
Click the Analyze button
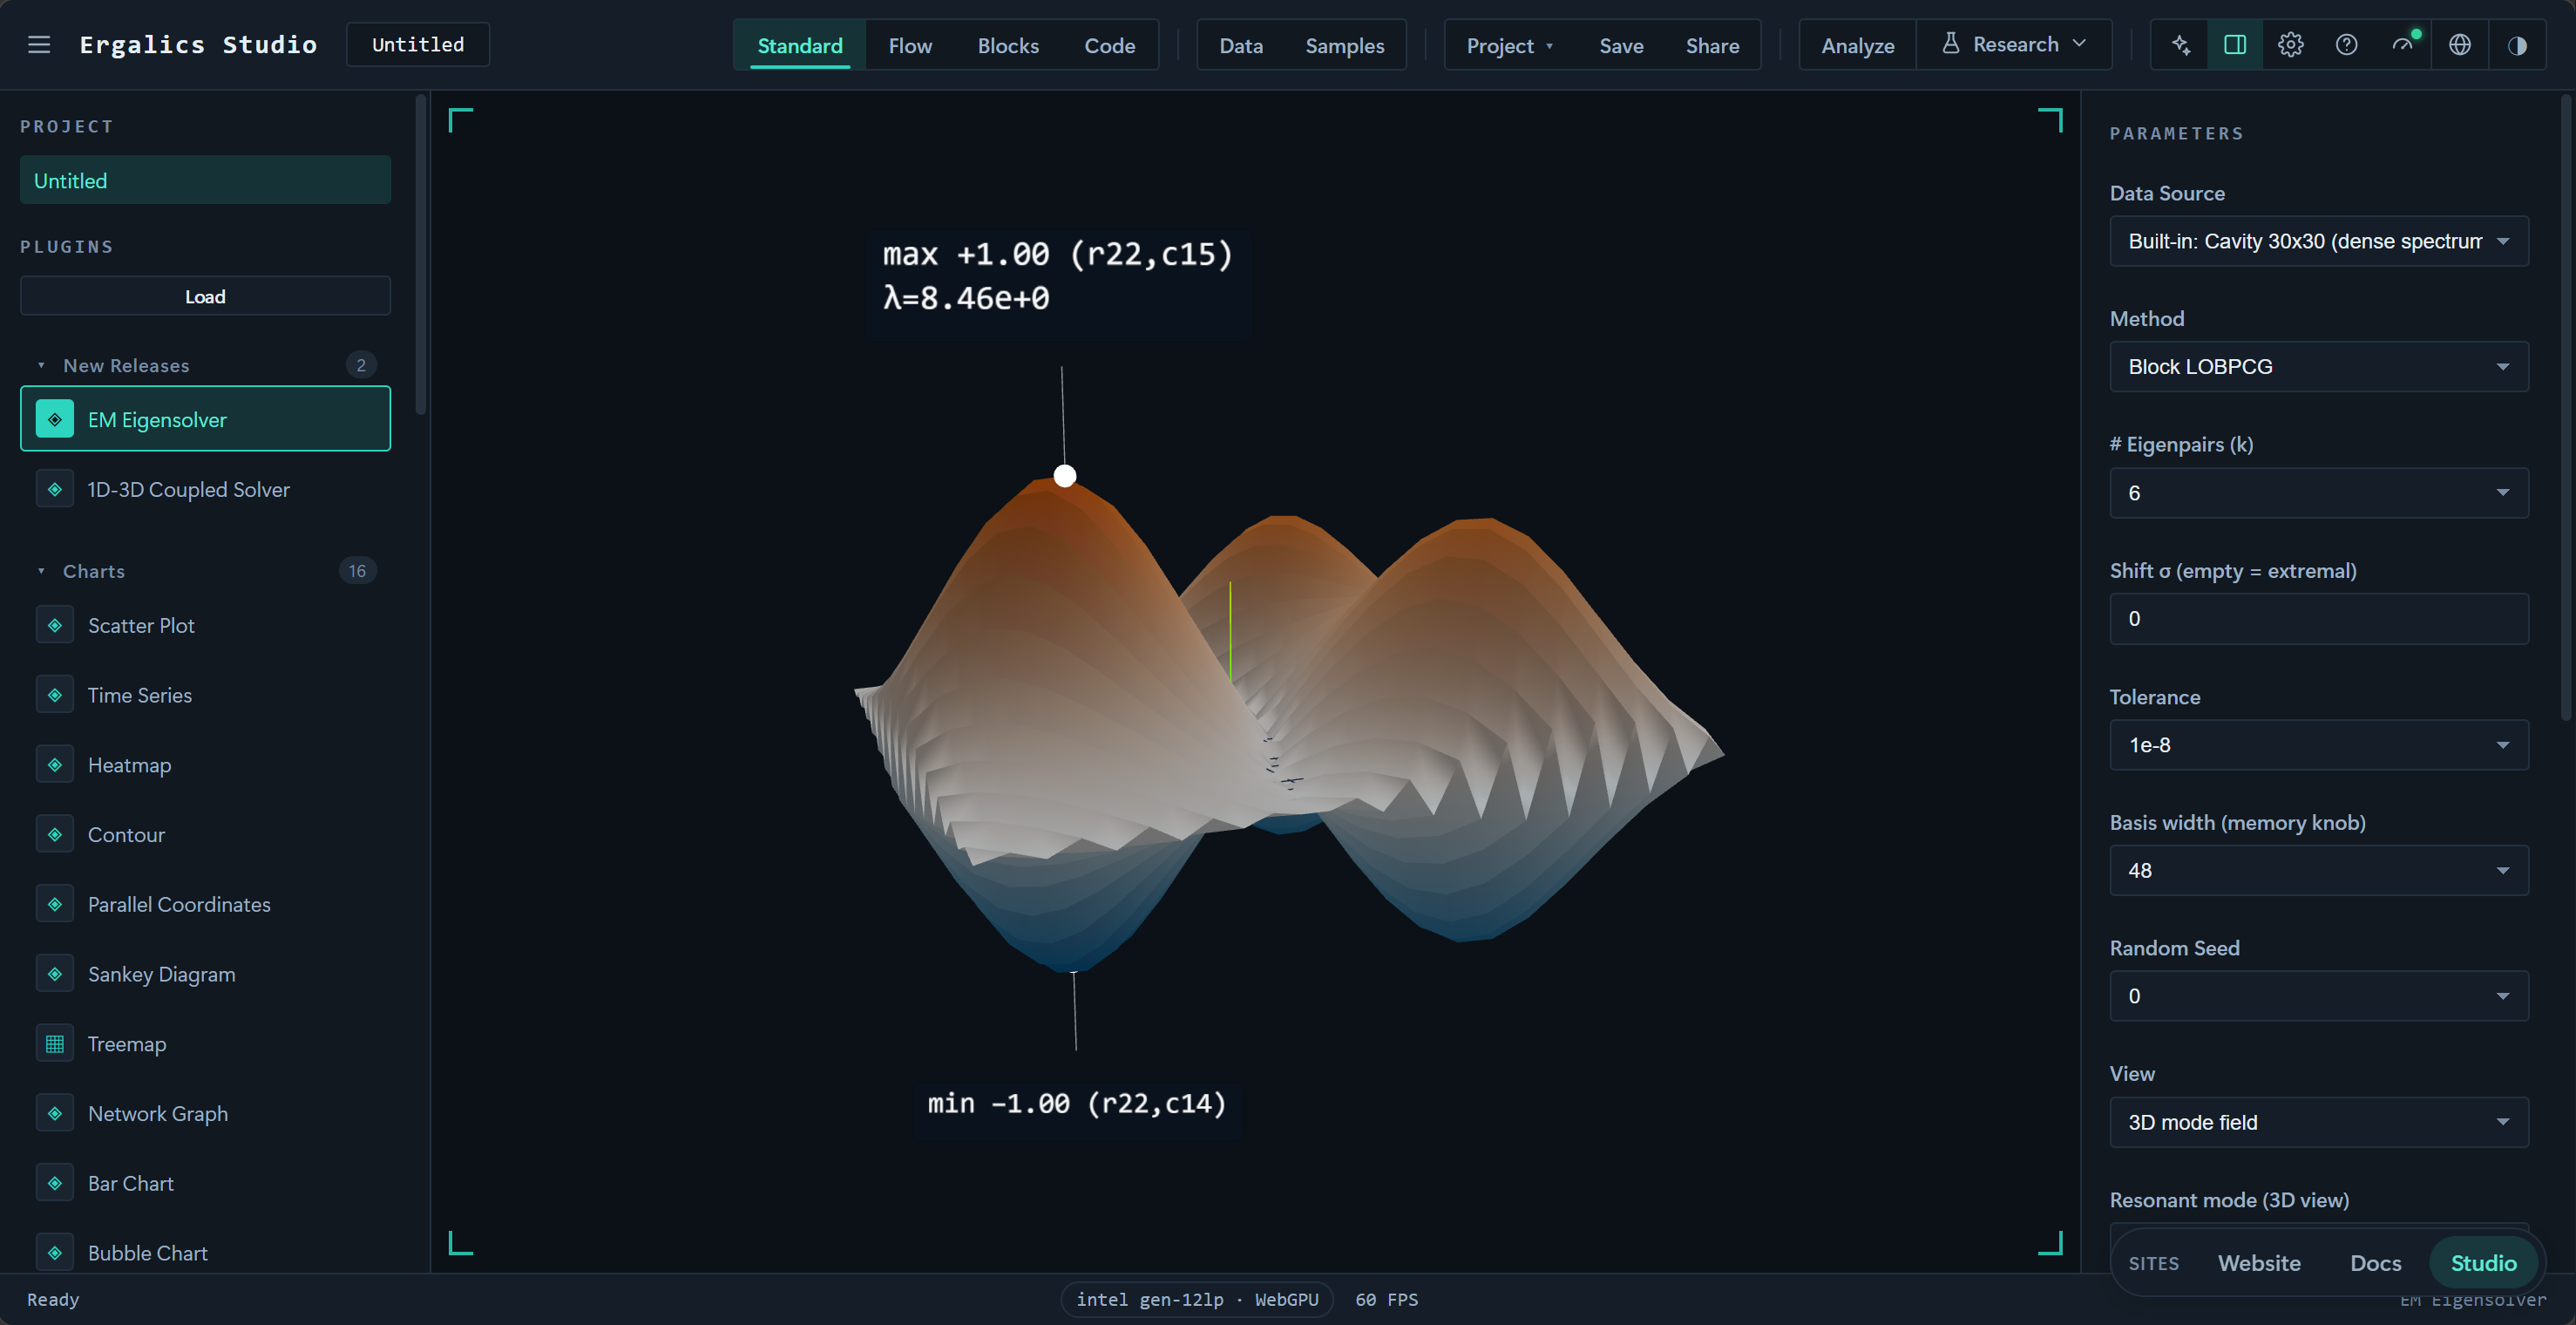(1857, 45)
